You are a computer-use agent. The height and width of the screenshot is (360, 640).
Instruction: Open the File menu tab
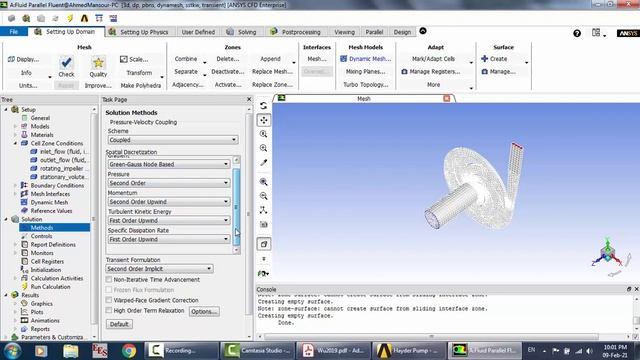click(14, 32)
